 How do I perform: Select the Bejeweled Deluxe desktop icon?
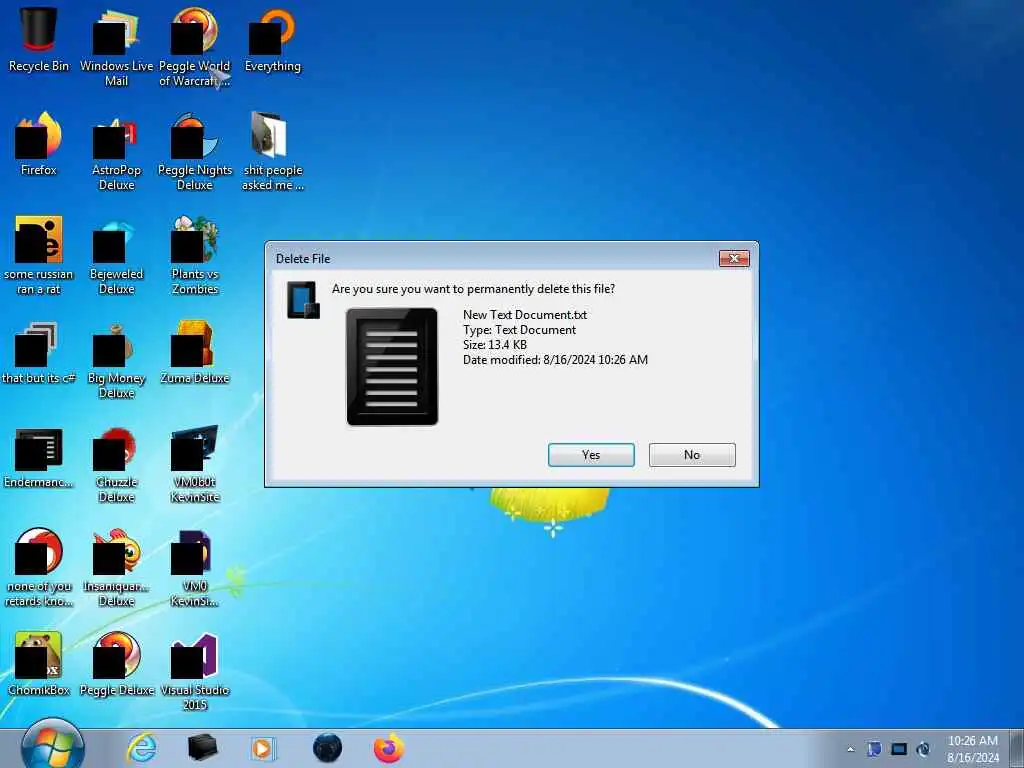coord(116,255)
